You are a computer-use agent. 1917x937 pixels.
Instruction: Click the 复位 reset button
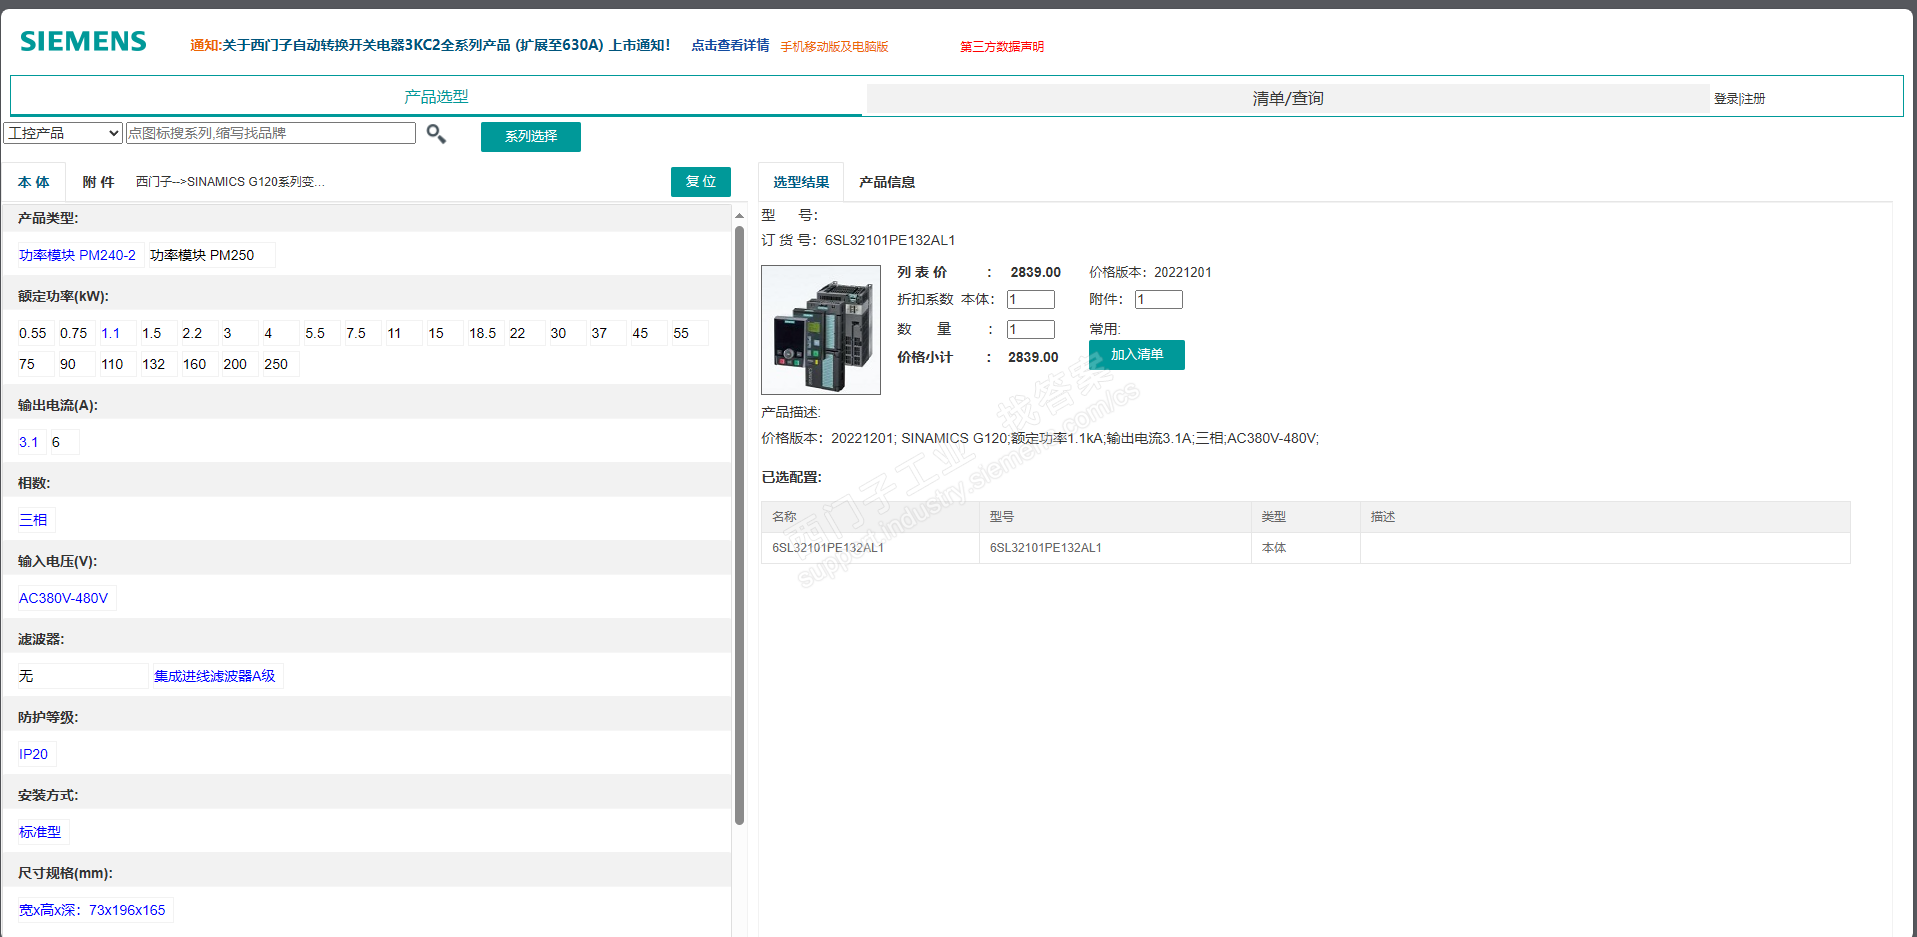click(x=701, y=182)
